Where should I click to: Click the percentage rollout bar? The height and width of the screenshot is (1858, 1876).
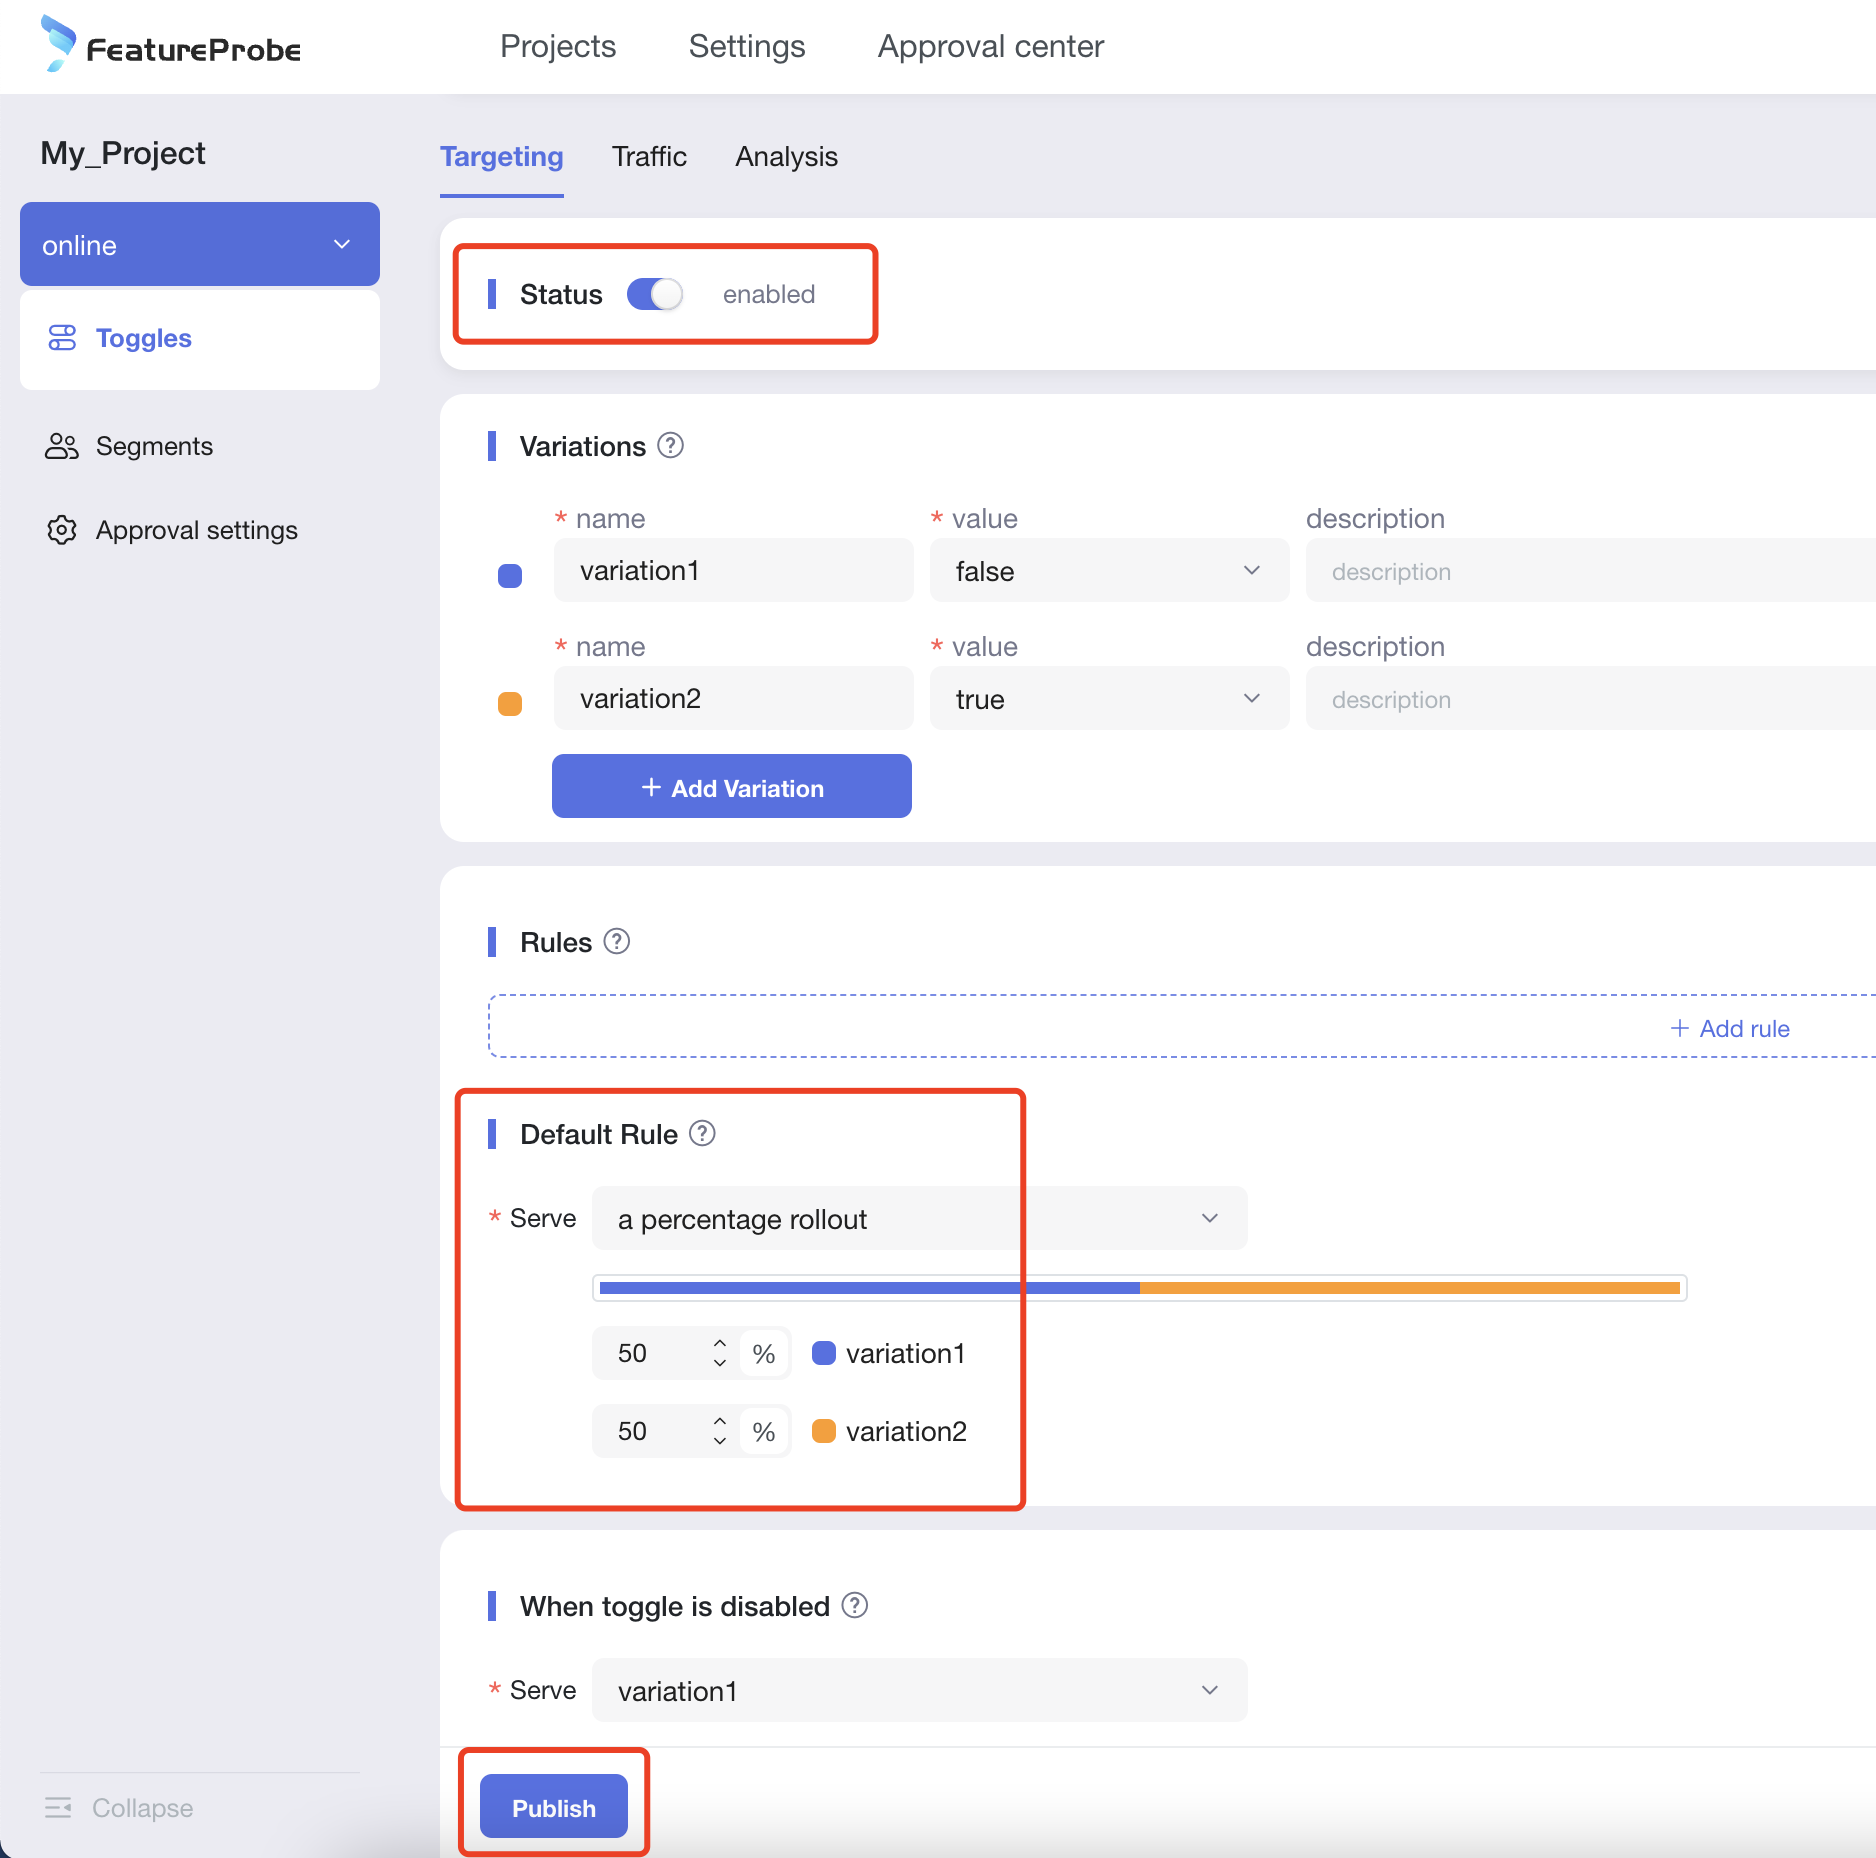pos(1139,1288)
